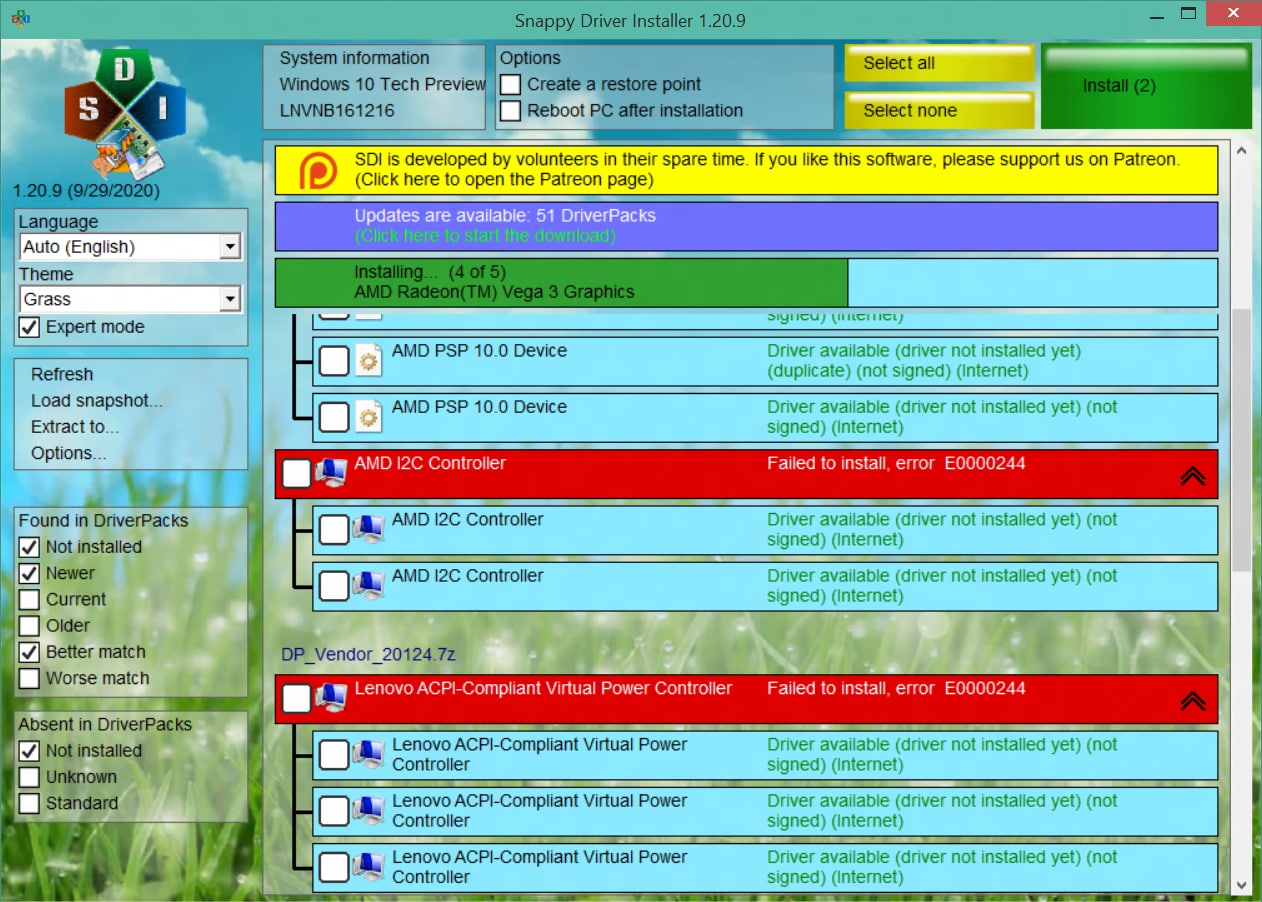
Task: Click the scrollbar down arrow
Action: point(1241,885)
